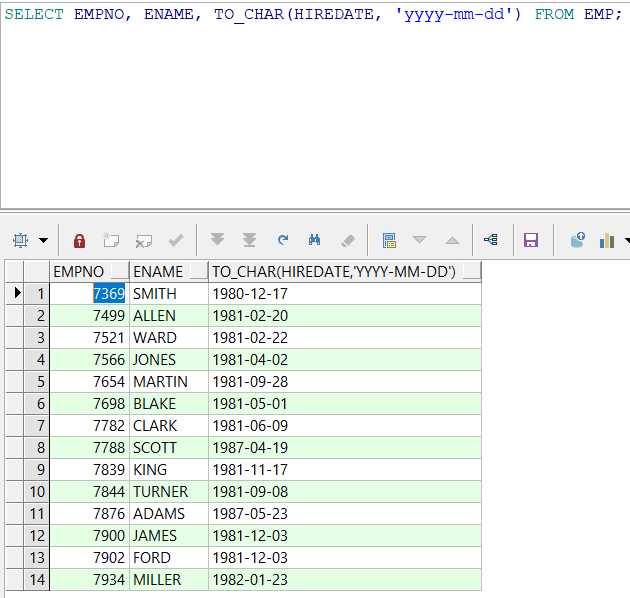Click the cell ALLEN
The image size is (630, 598).
click(x=169, y=316)
